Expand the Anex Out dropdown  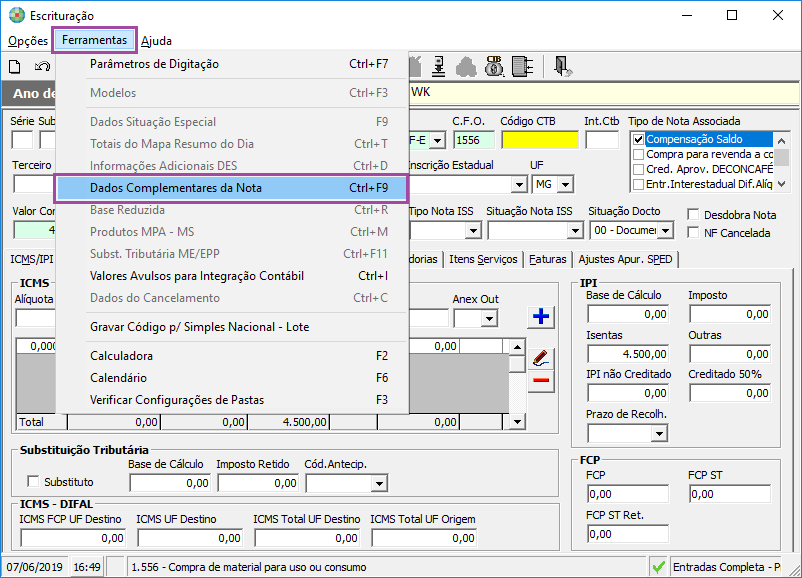(x=489, y=319)
